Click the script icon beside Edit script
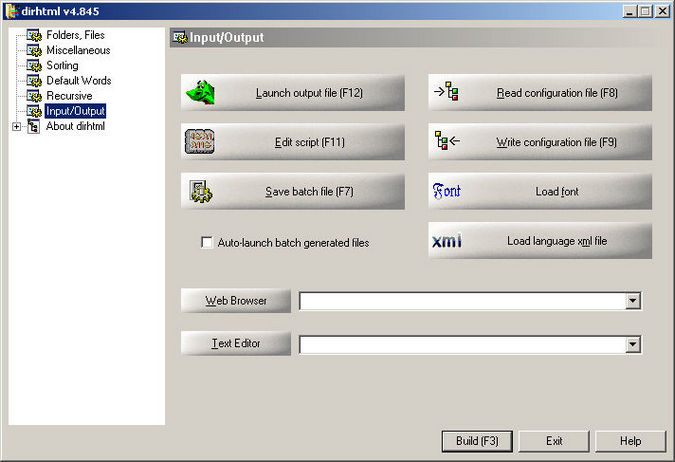This screenshot has height=462, width=675. pos(199,142)
